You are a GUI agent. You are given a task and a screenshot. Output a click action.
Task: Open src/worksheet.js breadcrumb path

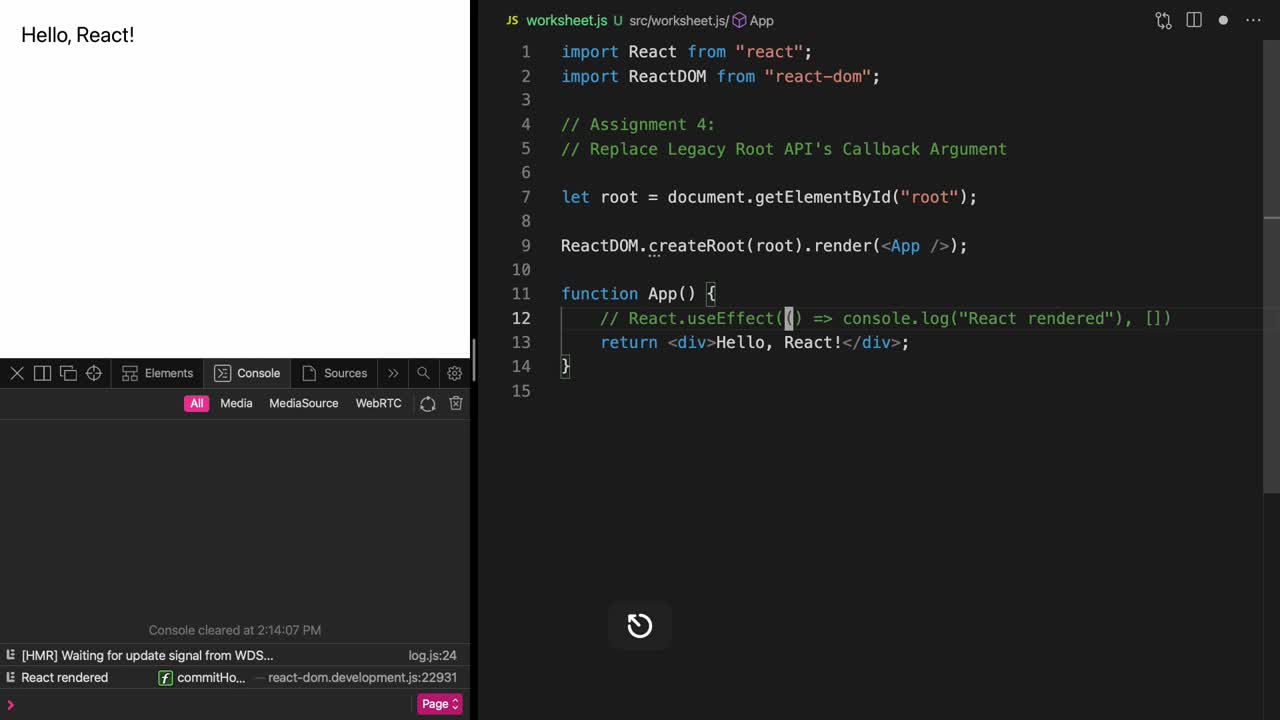[676, 20]
